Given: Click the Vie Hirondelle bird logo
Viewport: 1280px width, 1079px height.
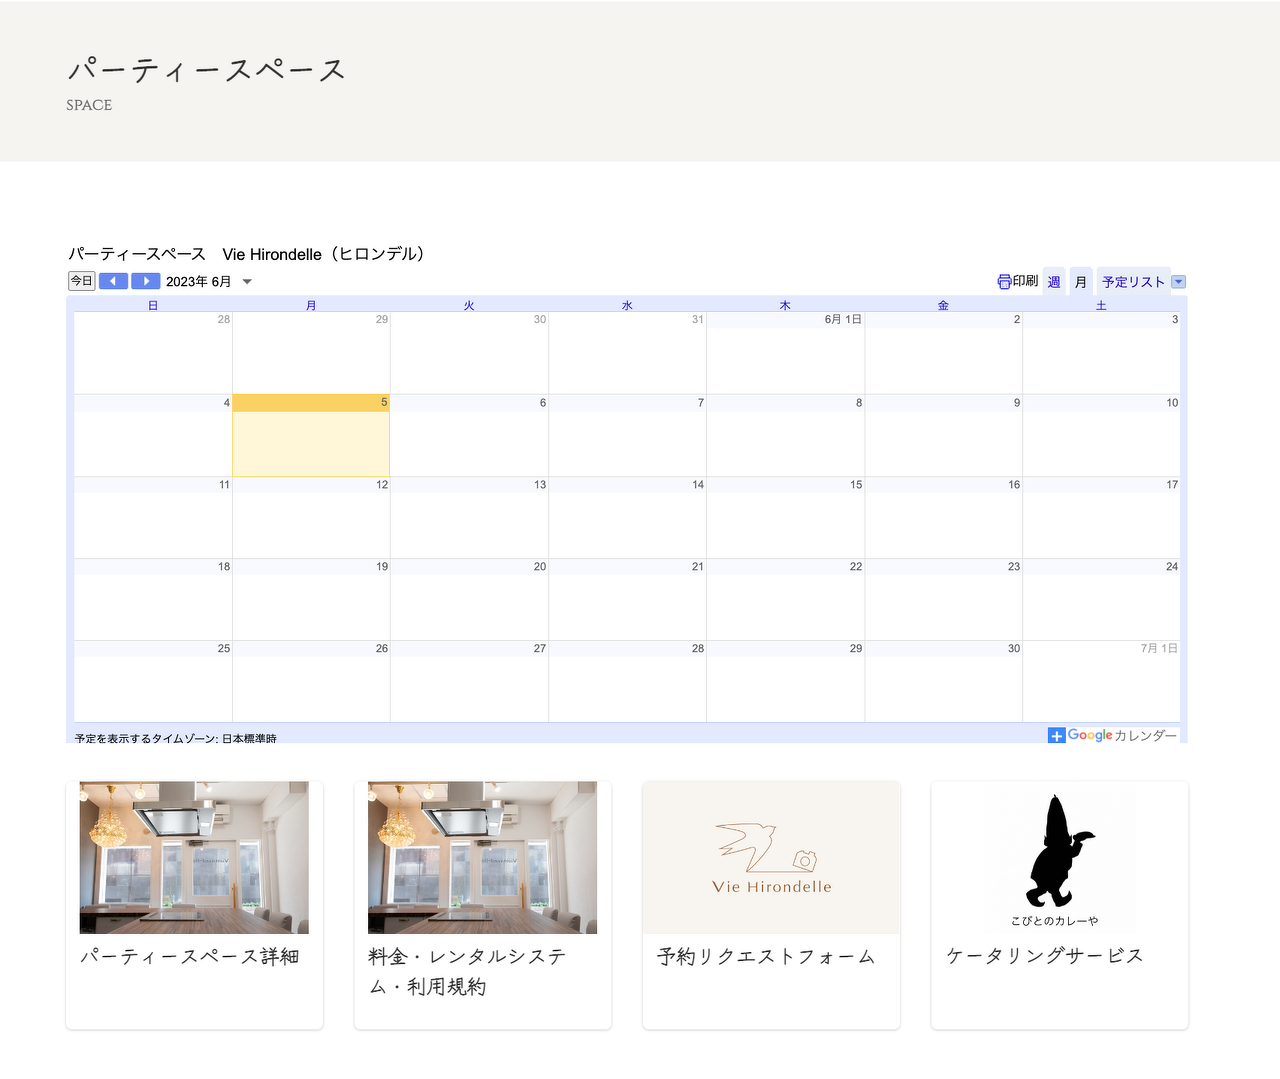Looking at the screenshot, I should coord(771,858).
